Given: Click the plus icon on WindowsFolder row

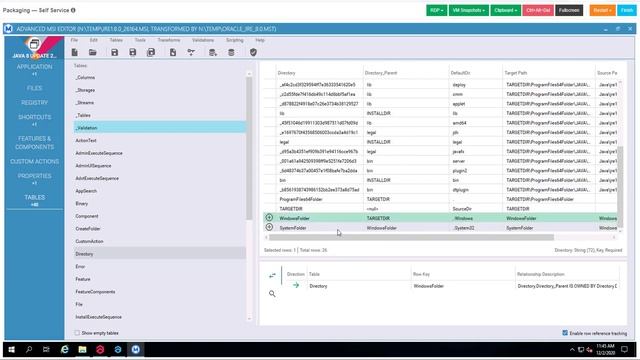Looking at the screenshot, I should [269, 218].
